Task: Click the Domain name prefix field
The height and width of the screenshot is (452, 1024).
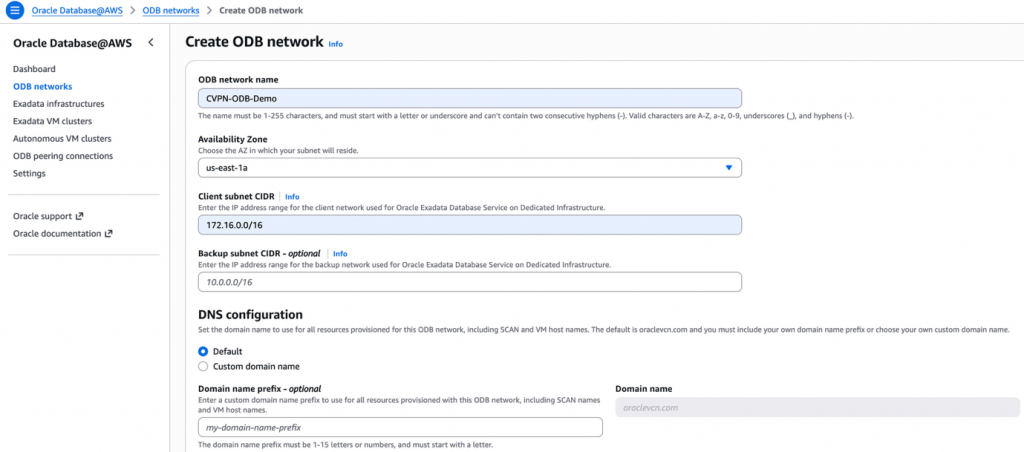Action: [400, 427]
